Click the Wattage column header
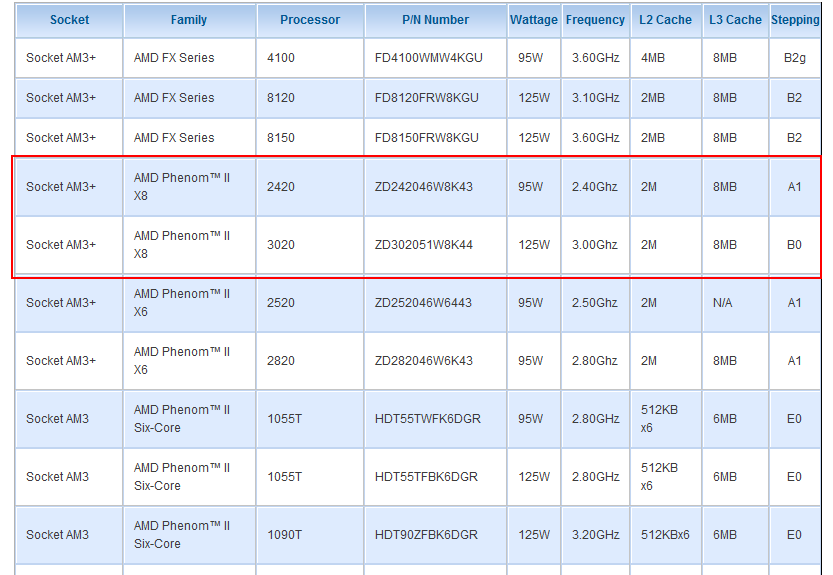This screenshot has height=575, width=833. coord(534,20)
